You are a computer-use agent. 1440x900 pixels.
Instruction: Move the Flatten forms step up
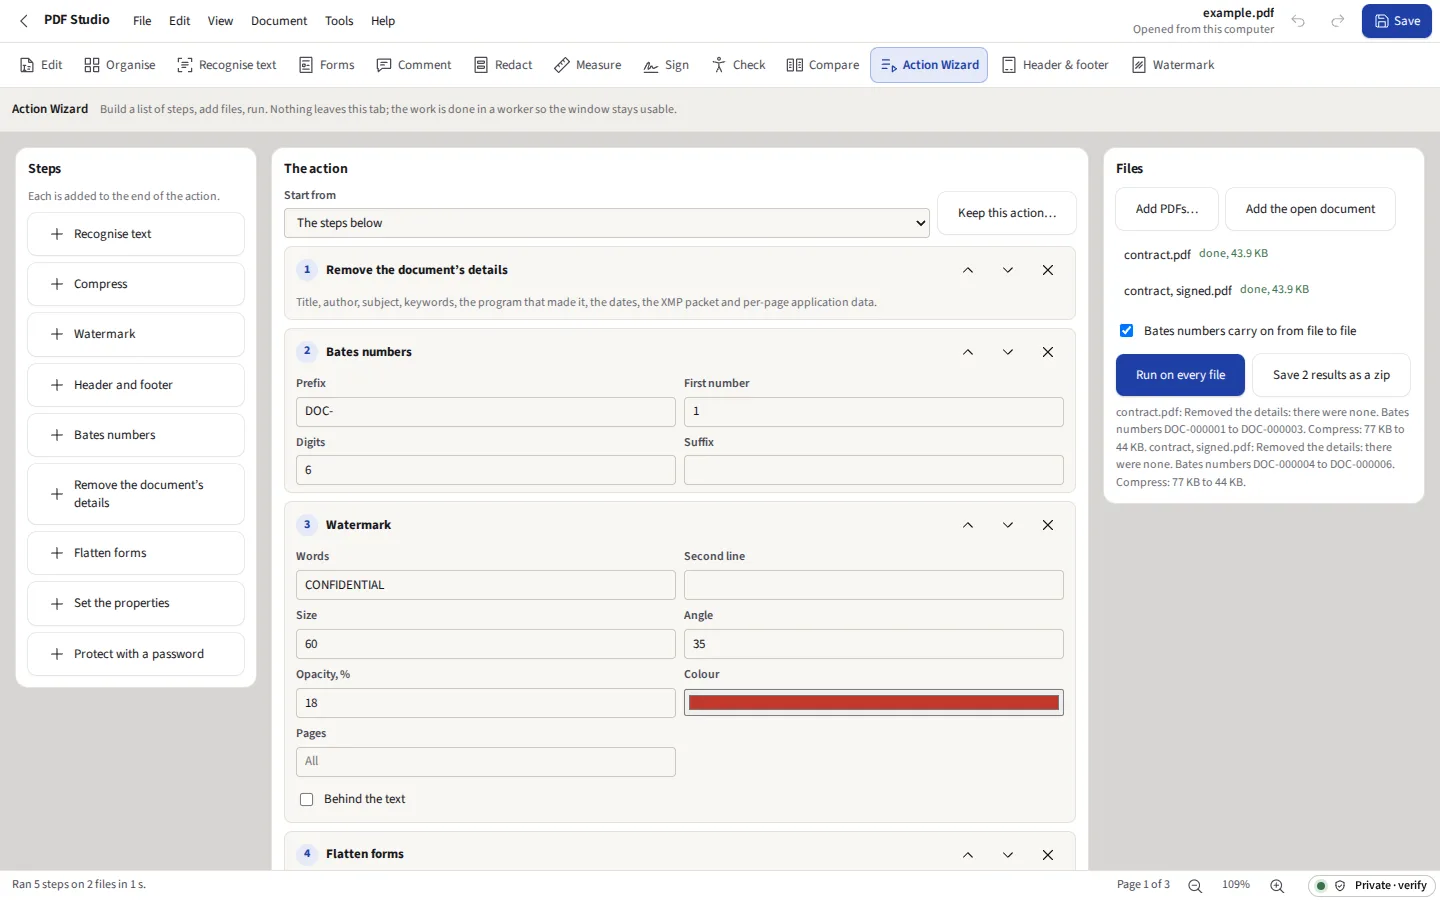coord(968,855)
